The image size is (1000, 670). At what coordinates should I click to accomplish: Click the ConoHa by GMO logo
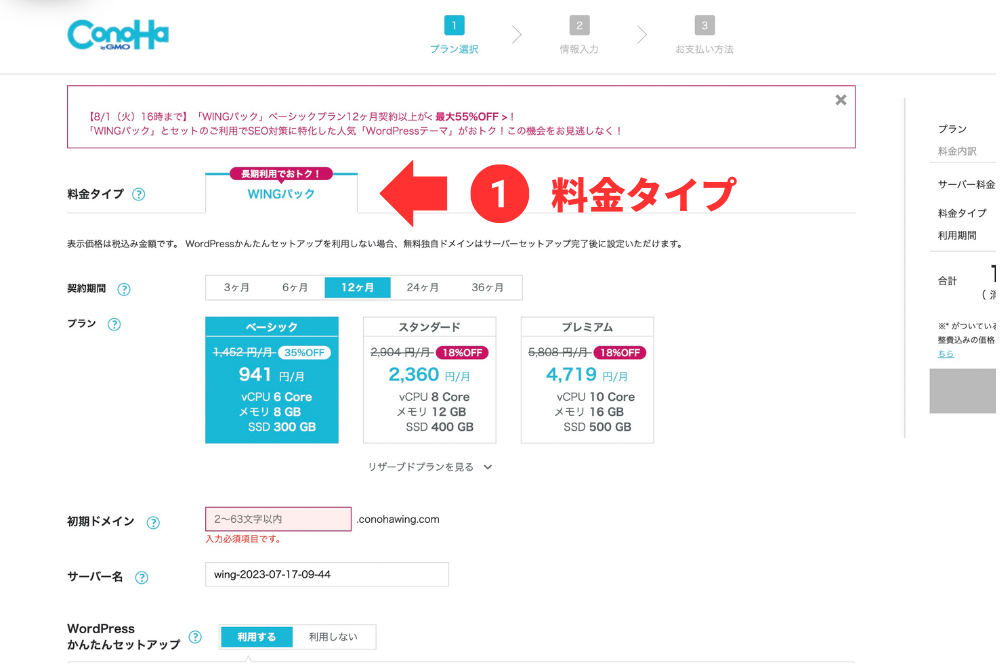(118, 35)
